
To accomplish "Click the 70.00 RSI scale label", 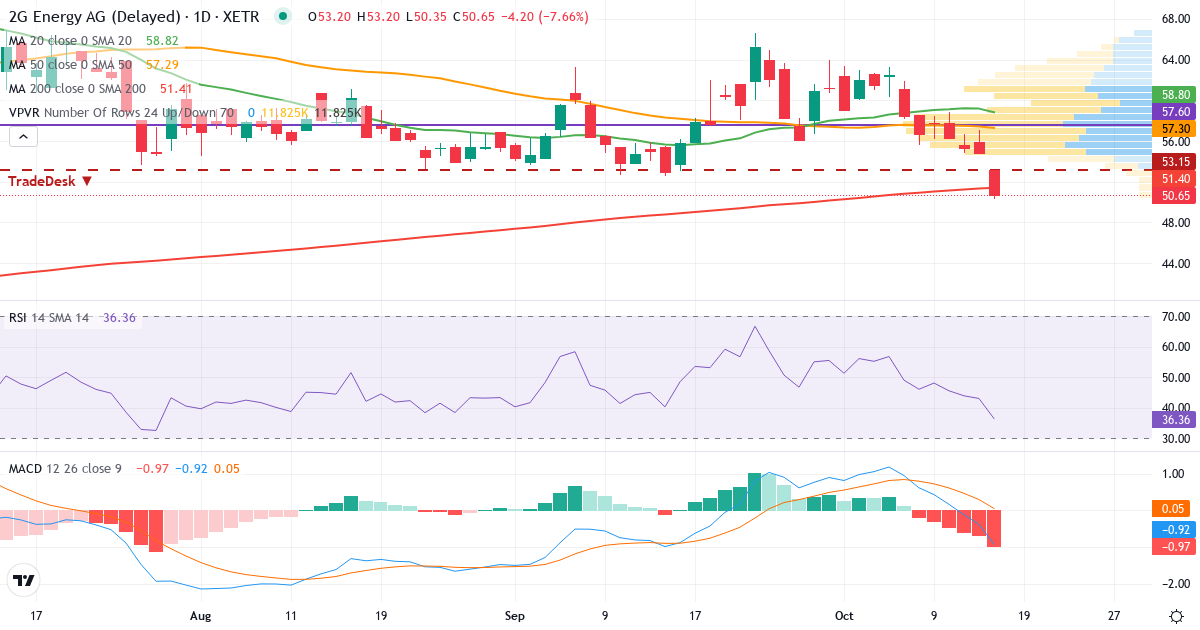I will [1174, 317].
